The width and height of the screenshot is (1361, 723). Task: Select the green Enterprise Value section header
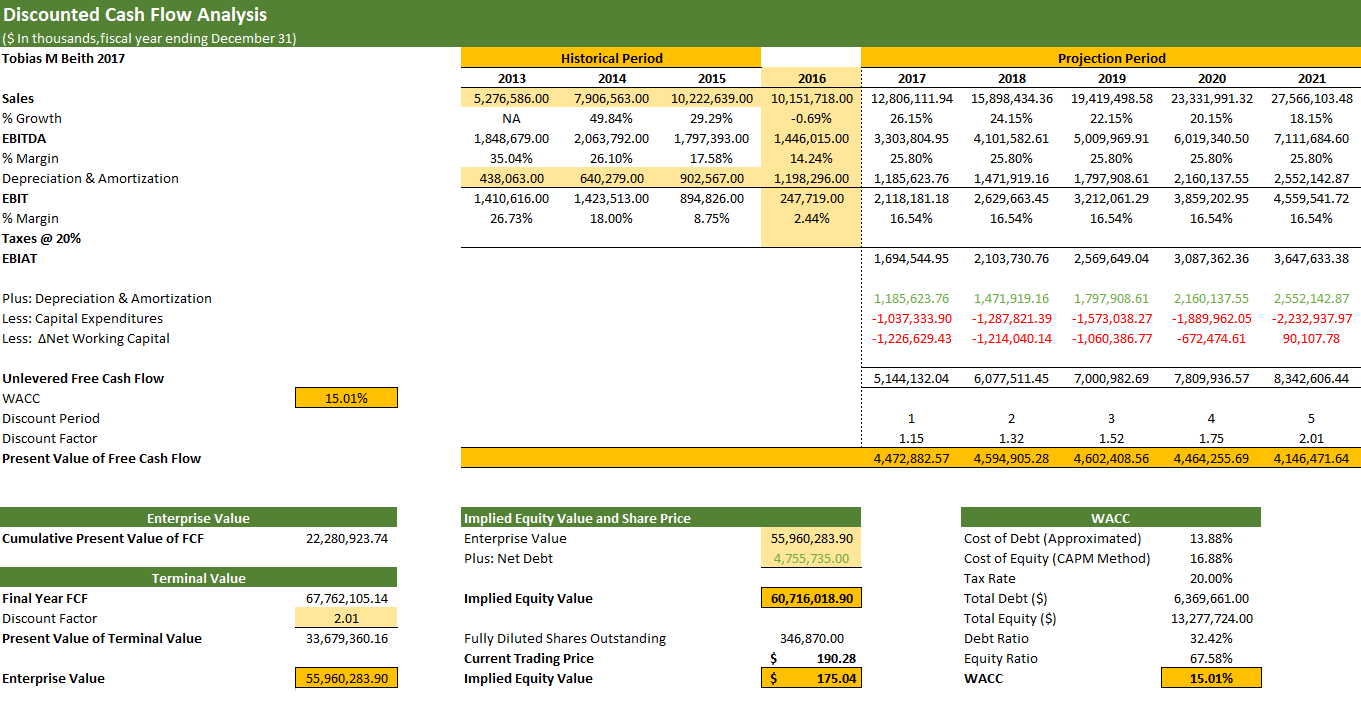pyautogui.click(x=198, y=518)
